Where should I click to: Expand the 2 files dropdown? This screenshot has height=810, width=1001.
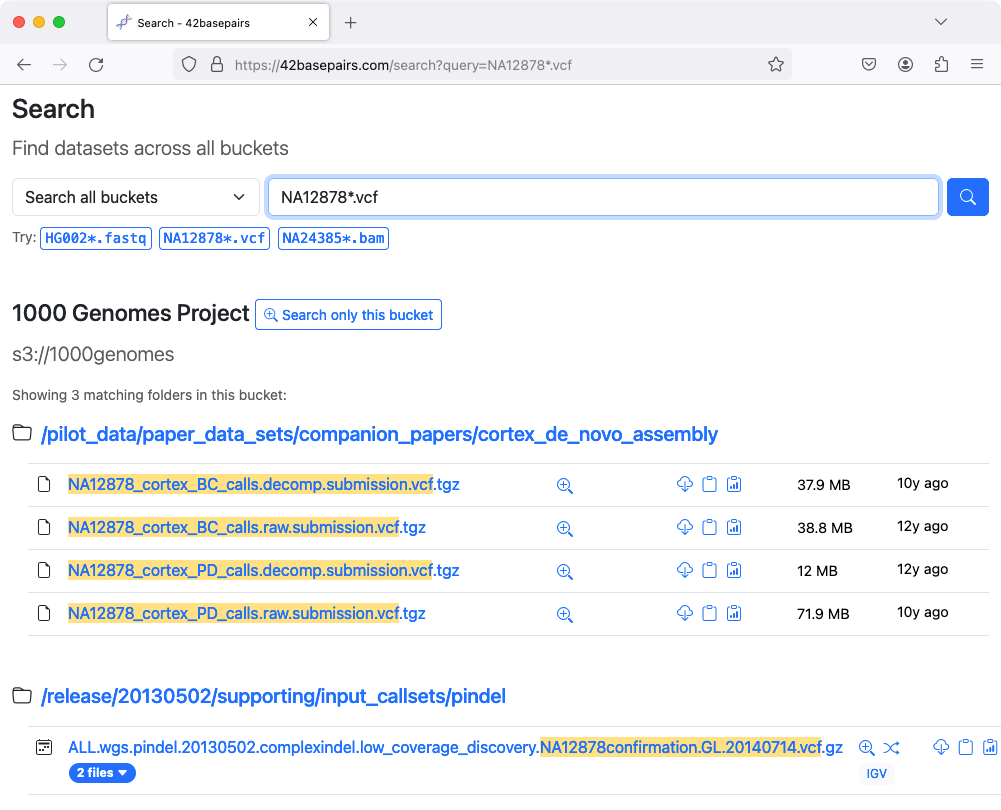[102, 773]
